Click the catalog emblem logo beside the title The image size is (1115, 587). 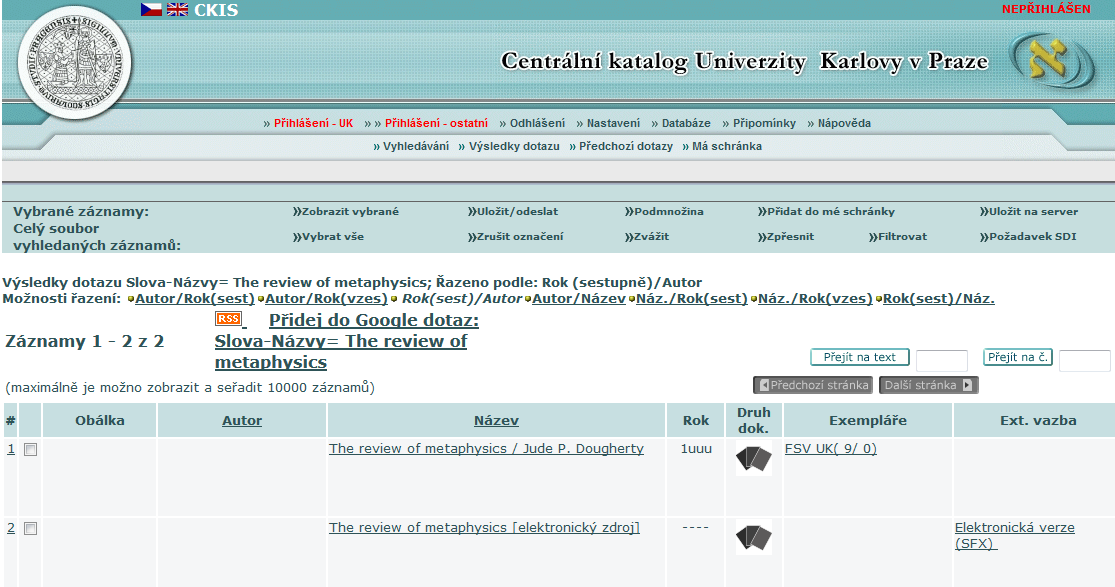pos(1053,61)
